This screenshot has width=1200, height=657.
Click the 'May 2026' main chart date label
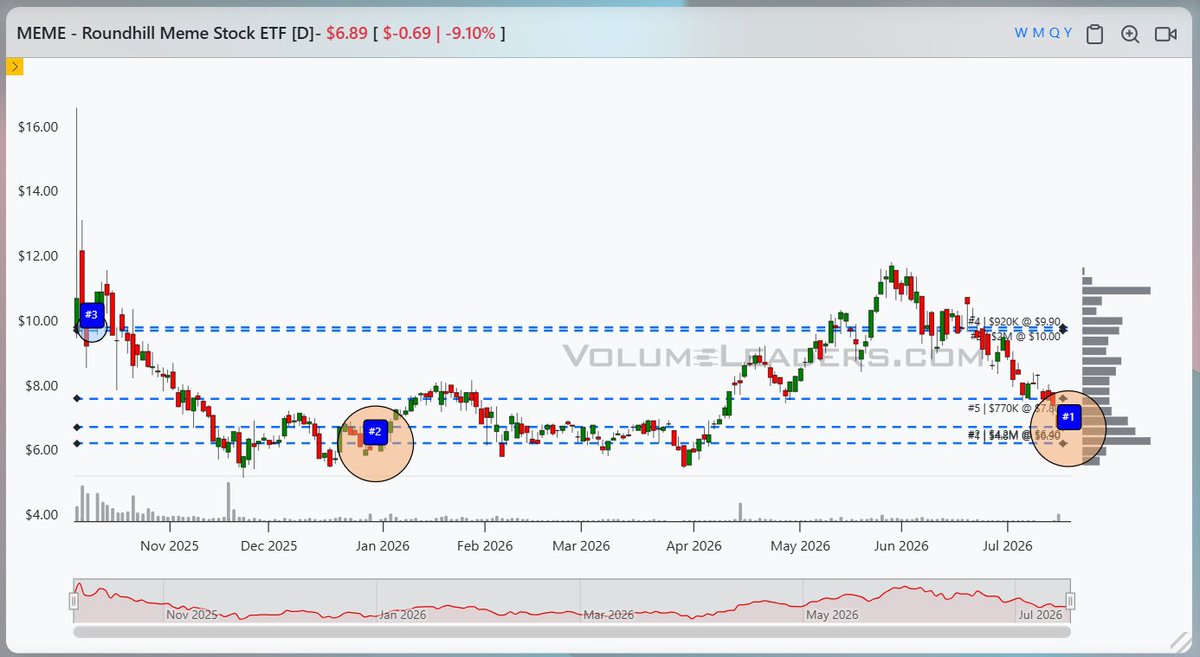point(801,546)
